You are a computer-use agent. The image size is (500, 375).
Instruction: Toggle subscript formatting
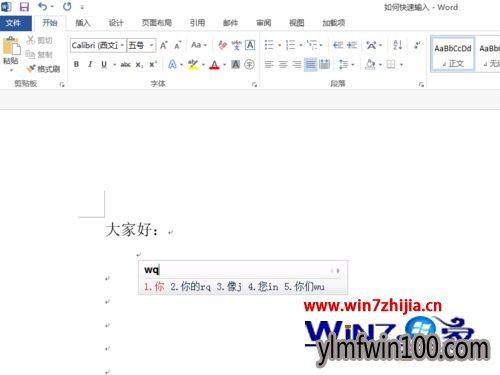[x=139, y=64]
